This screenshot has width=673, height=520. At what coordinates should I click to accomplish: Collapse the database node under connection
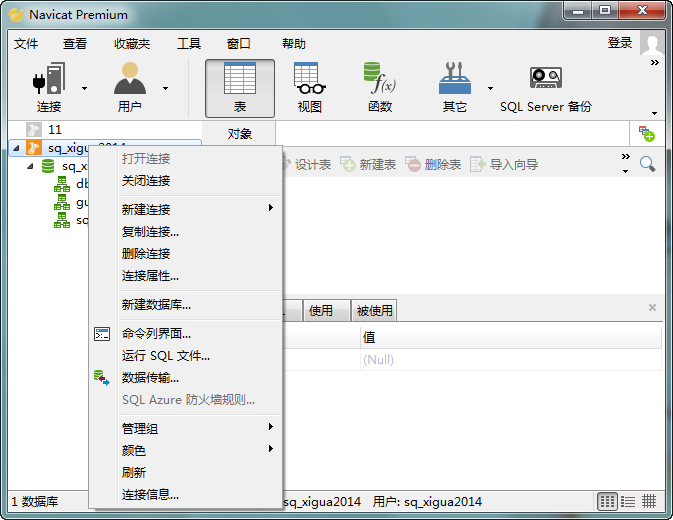[x=30, y=166]
